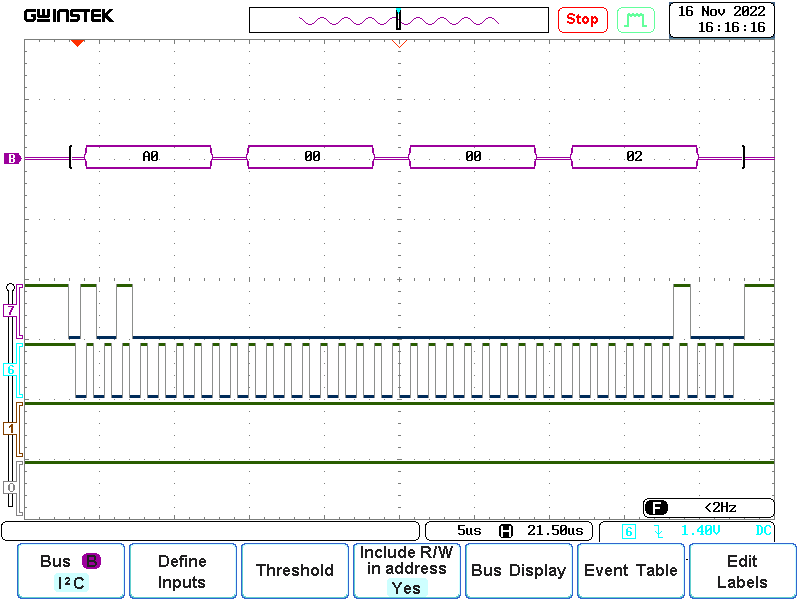Open the Define Inputs menu
Viewport: 800px width, 600px height.
coord(182,571)
